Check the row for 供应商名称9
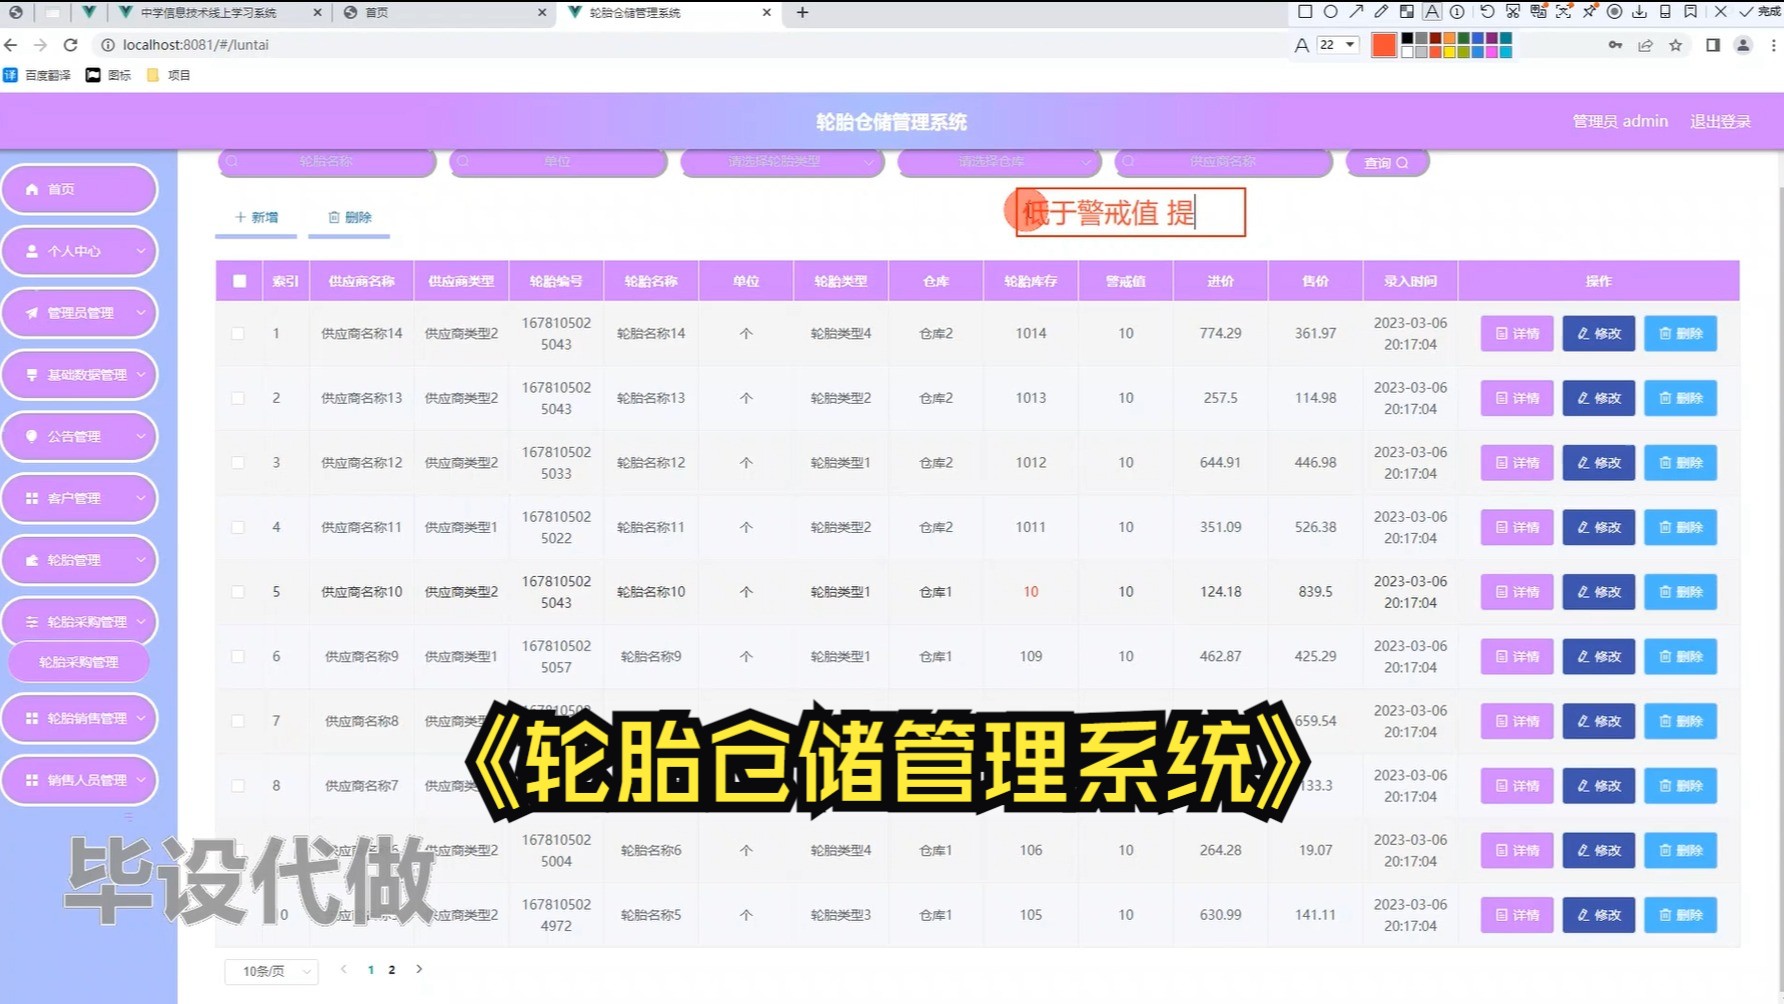The width and height of the screenshot is (1784, 1004). (238, 657)
